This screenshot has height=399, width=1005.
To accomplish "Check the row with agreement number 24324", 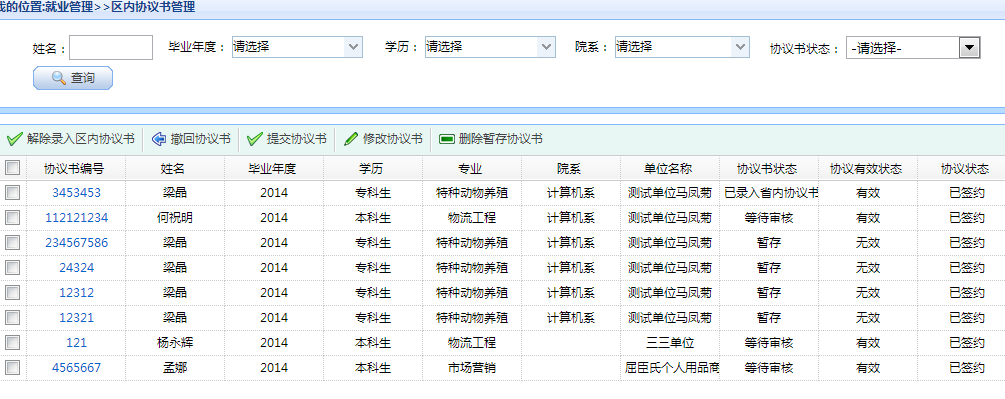I will tap(13, 268).
